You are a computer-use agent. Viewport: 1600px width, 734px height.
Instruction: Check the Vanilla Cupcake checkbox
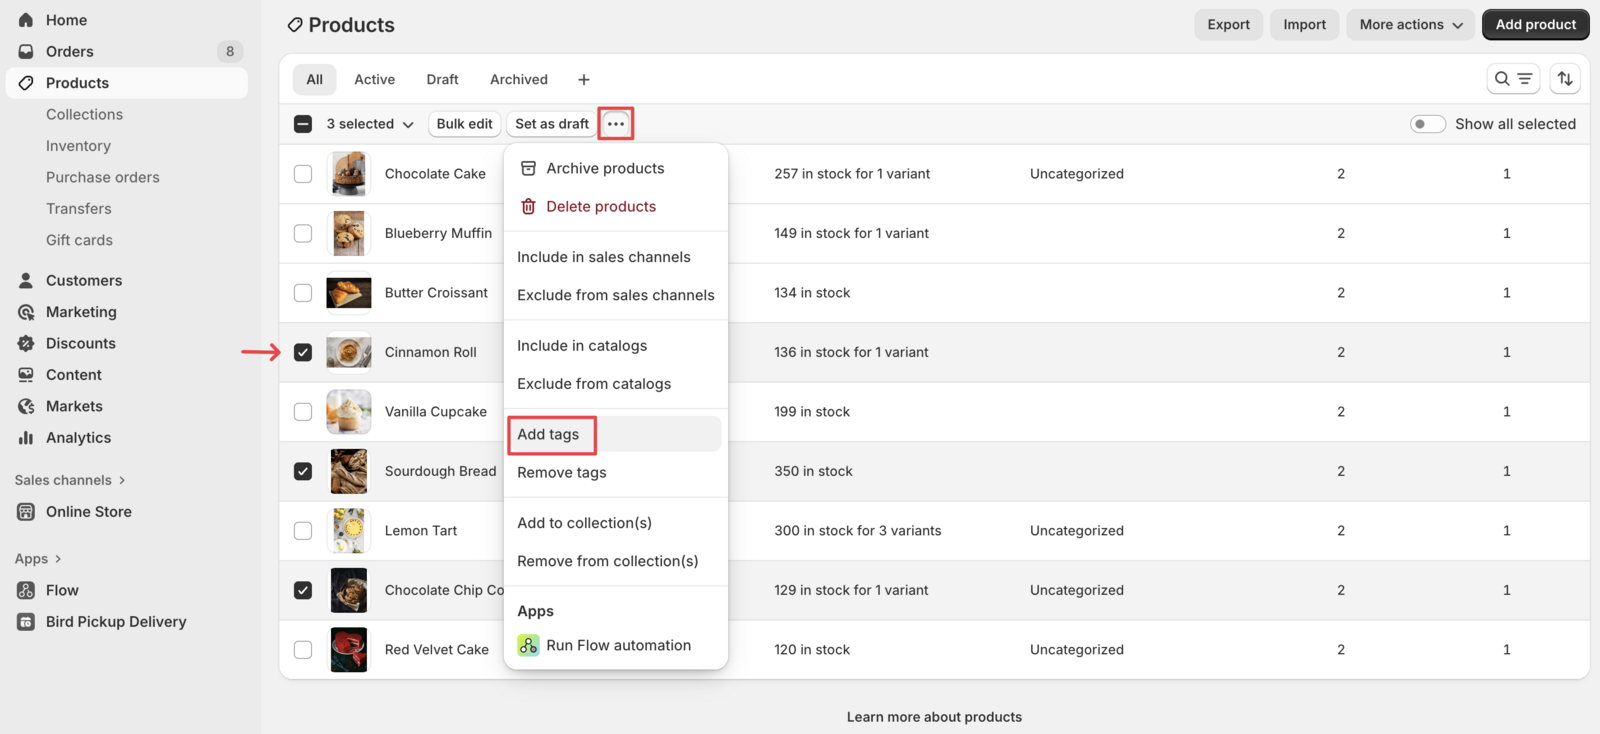tap(303, 412)
